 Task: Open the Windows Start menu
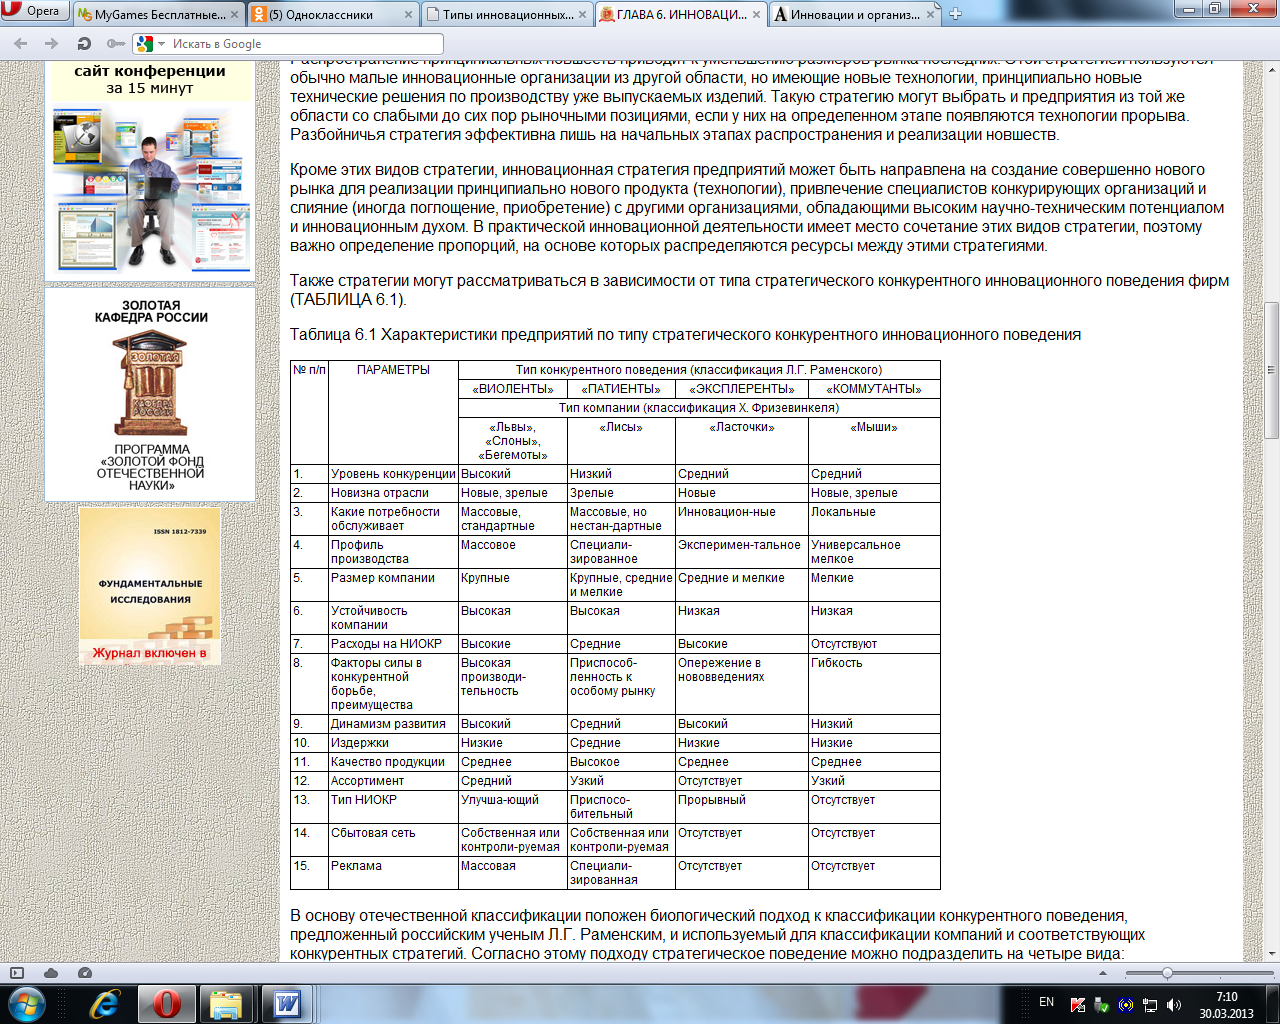26,1004
